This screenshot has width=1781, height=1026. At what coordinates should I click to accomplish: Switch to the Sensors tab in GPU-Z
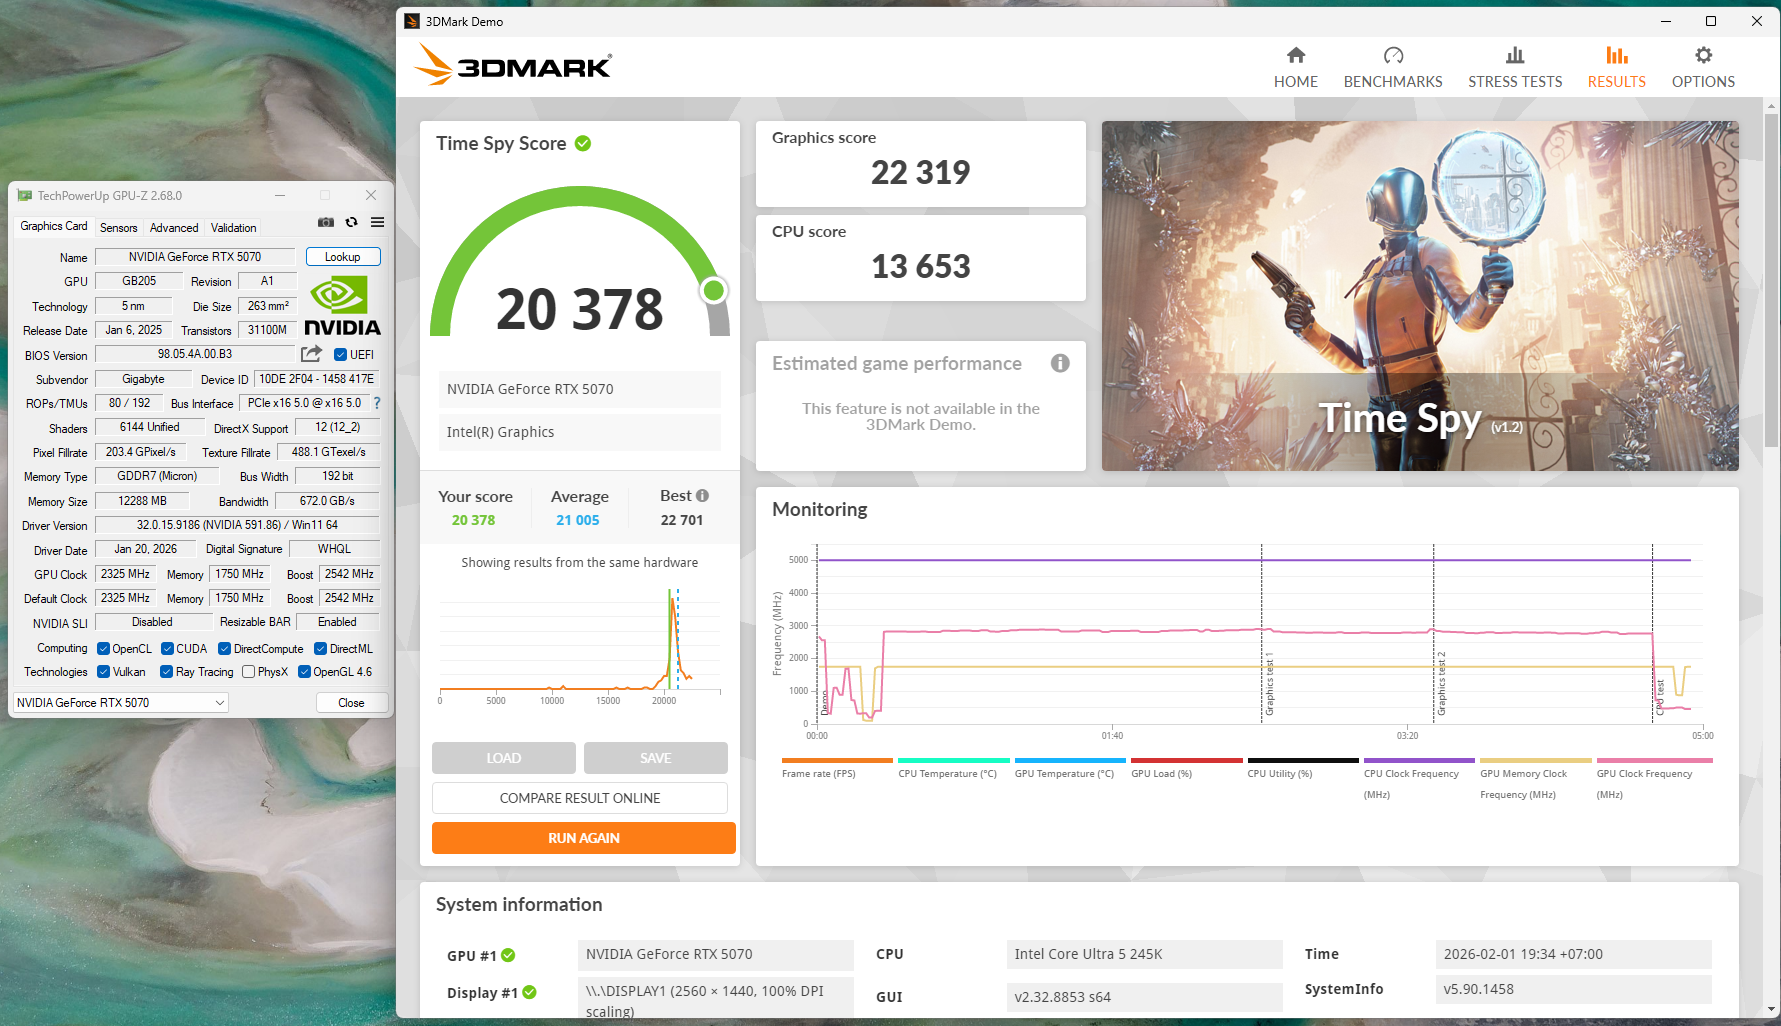click(x=119, y=228)
